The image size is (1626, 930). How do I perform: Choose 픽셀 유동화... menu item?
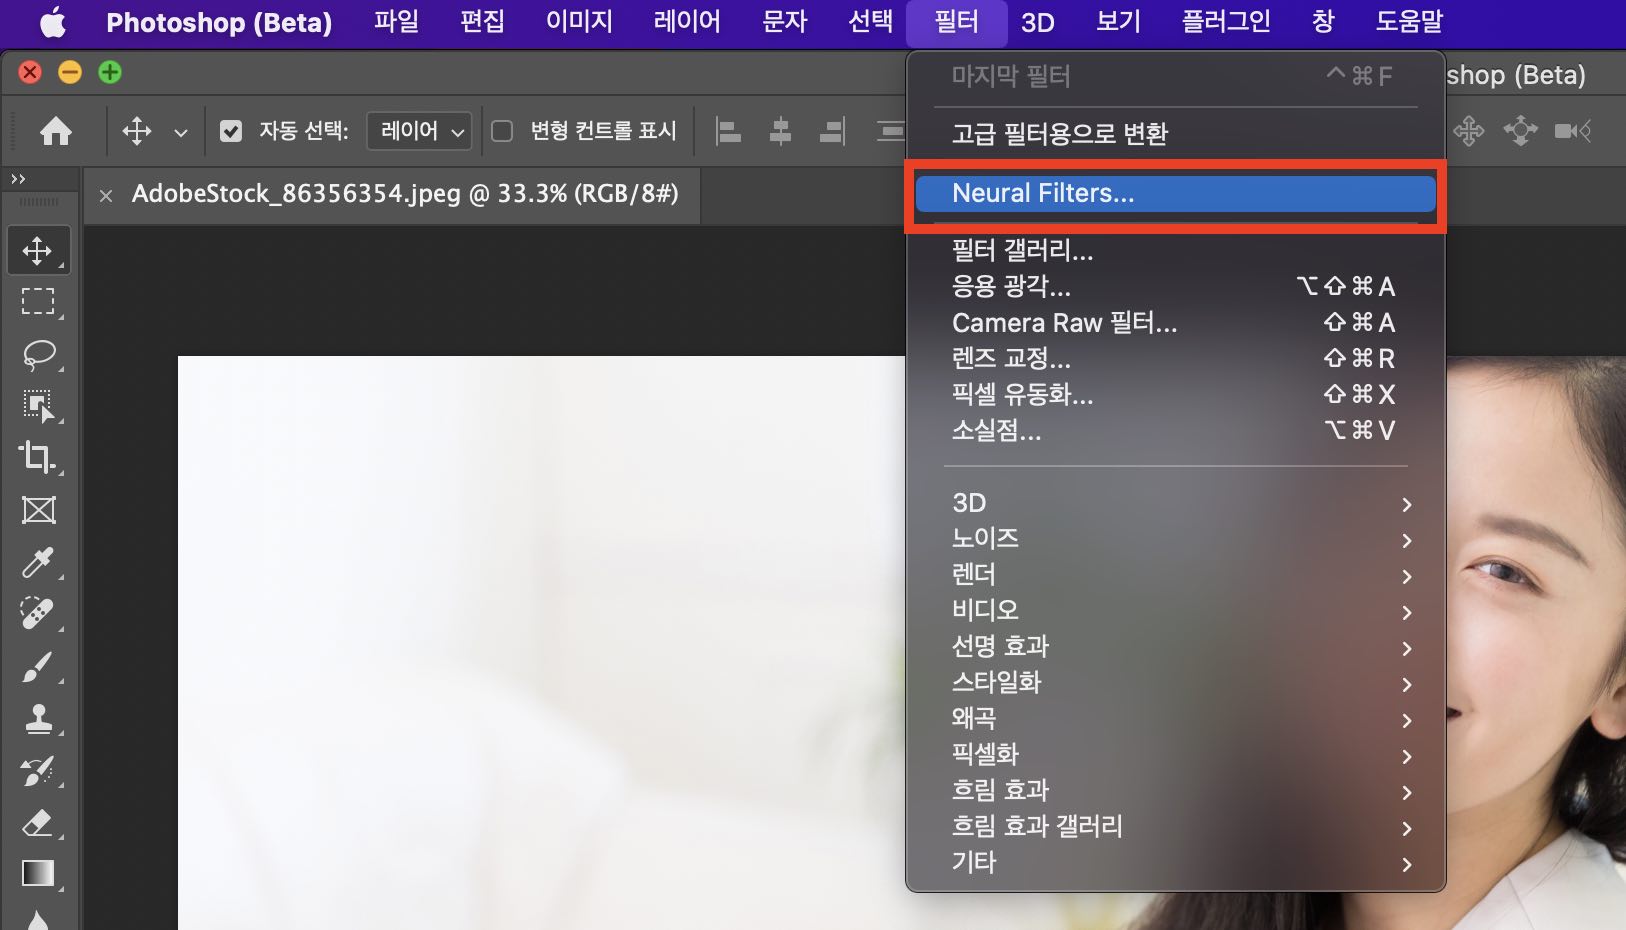point(1175,395)
